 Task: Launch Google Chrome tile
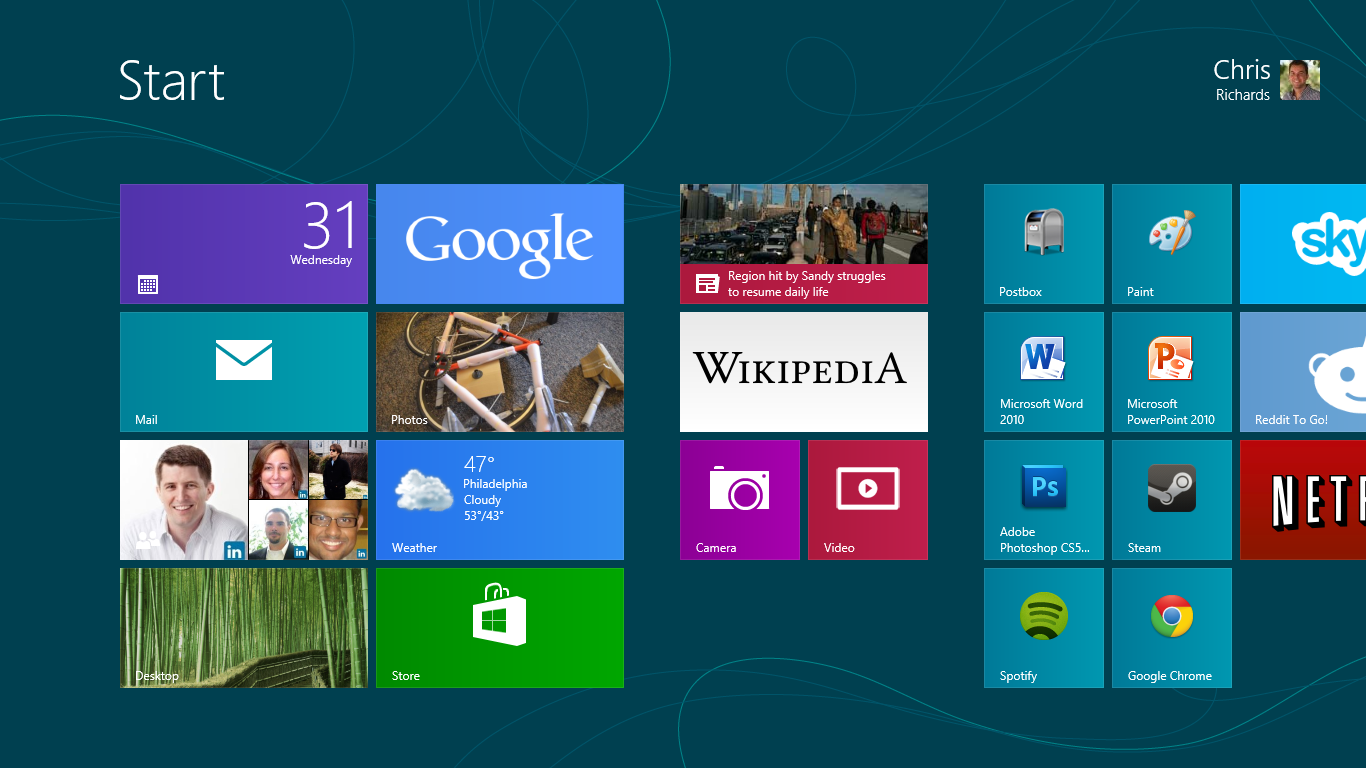point(1172,628)
